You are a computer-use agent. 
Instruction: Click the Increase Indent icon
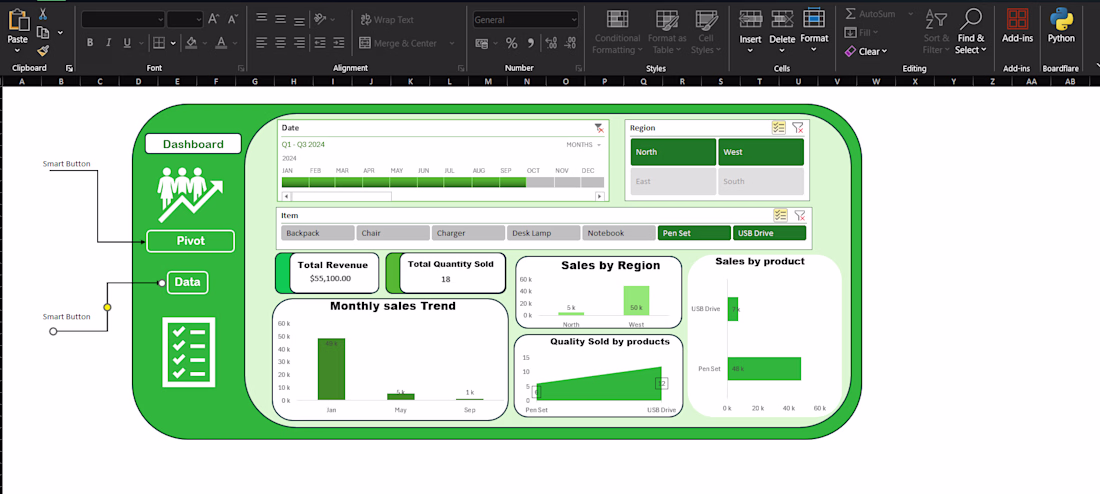click(339, 43)
